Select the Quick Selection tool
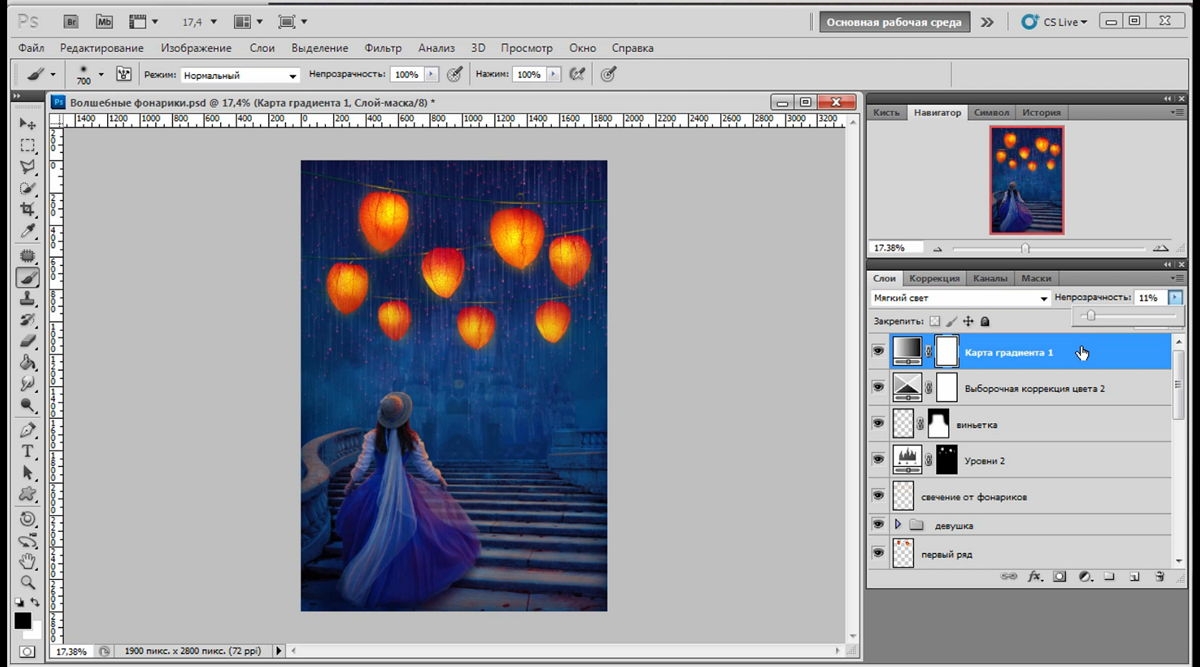 point(28,188)
